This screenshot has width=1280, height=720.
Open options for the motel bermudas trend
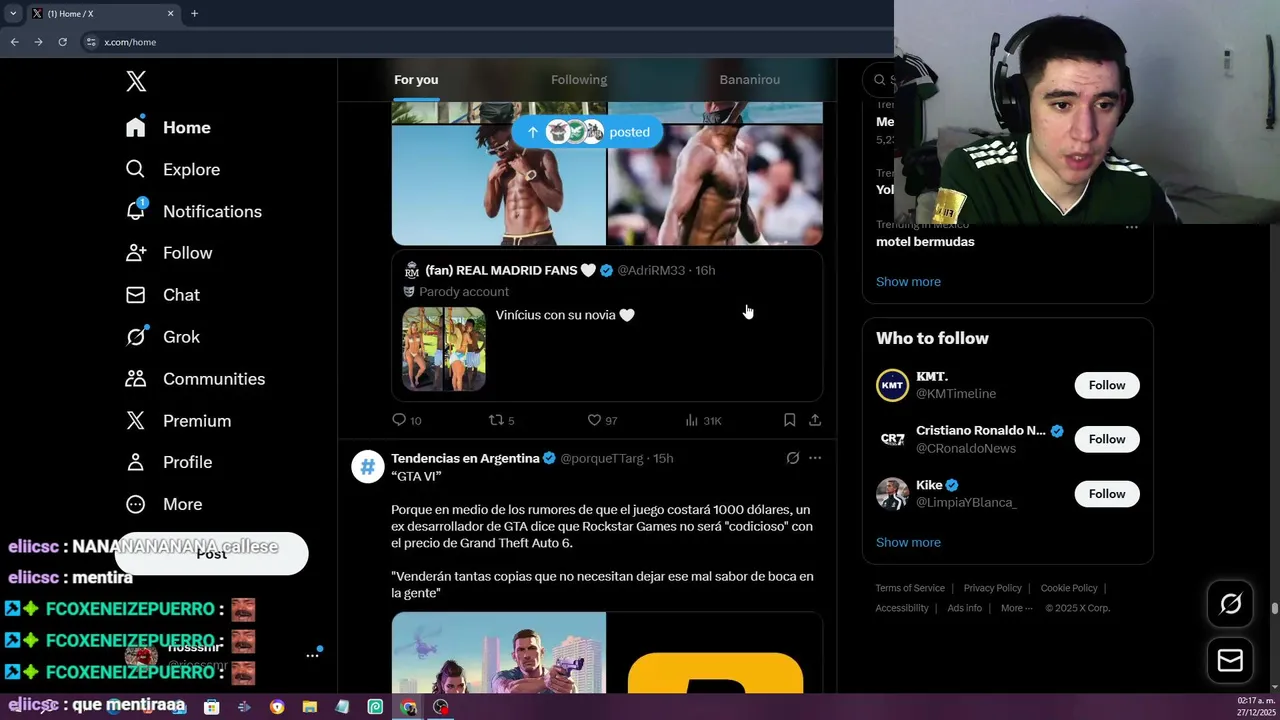pos(1132,227)
